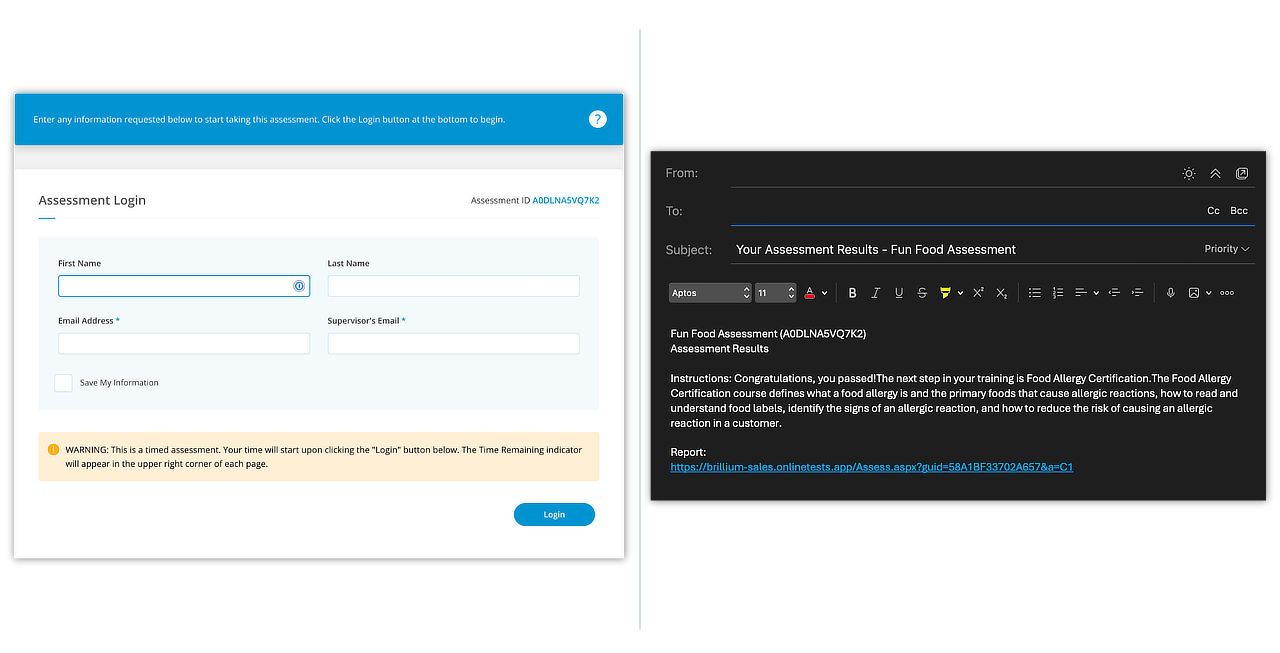This screenshot has width=1280, height=653.
Task: Click 'Assessment Results' line in email body
Action: point(719,349)
